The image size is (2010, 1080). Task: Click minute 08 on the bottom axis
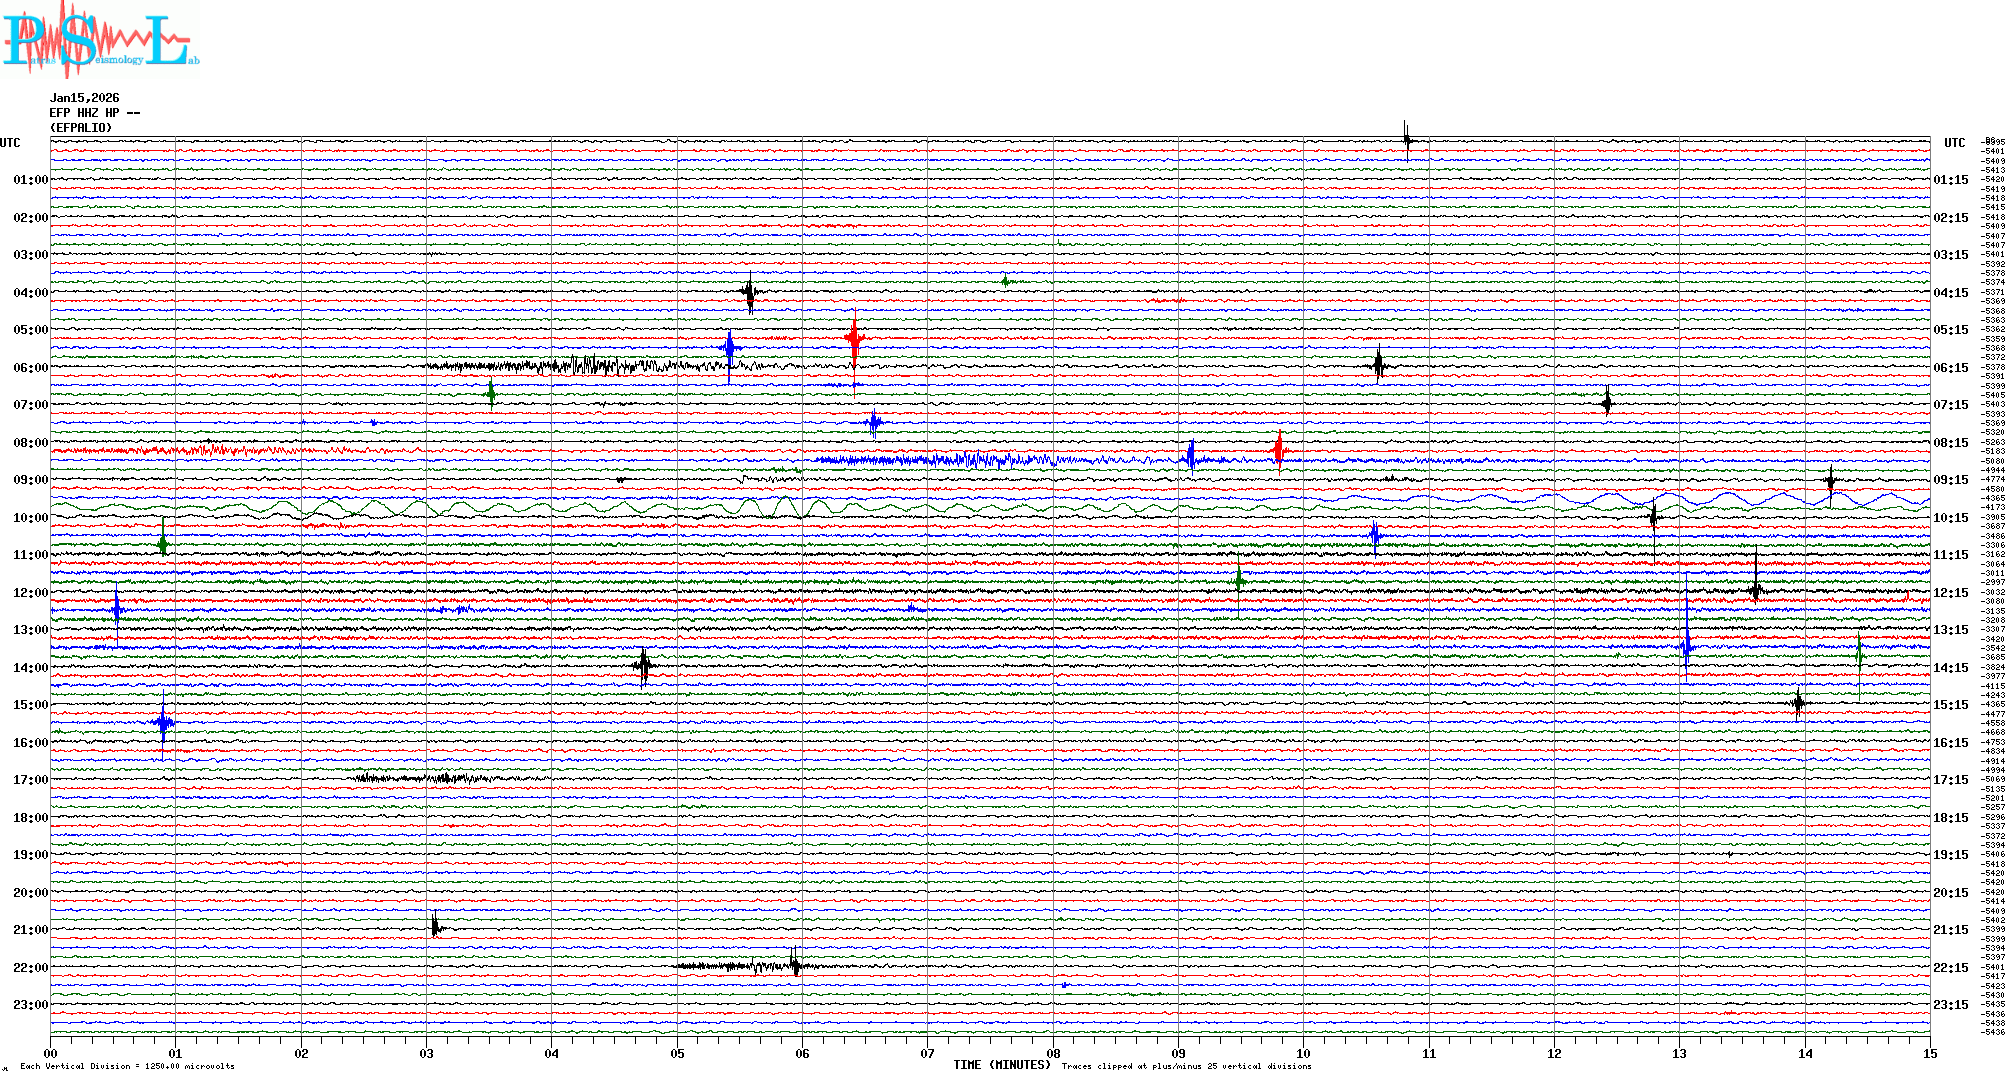pos(1053,1054)
